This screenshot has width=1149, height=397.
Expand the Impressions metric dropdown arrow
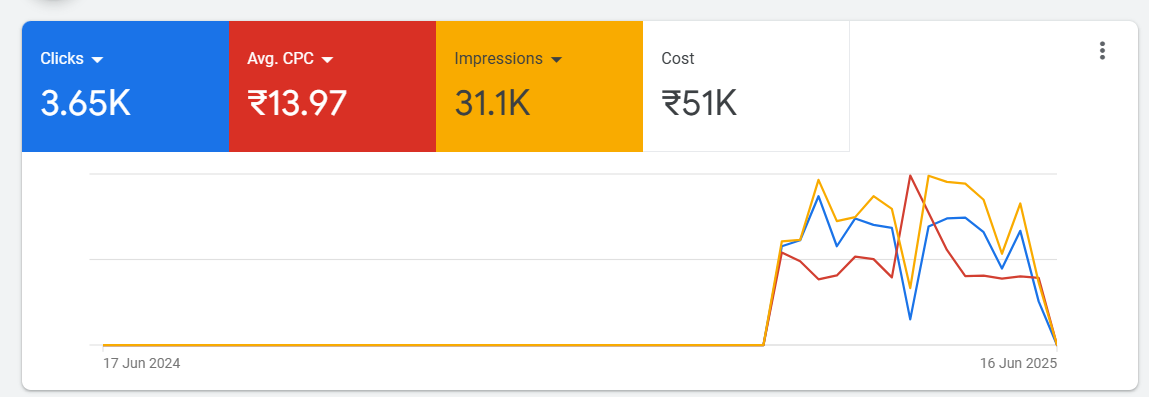click(x=556, y=60)
